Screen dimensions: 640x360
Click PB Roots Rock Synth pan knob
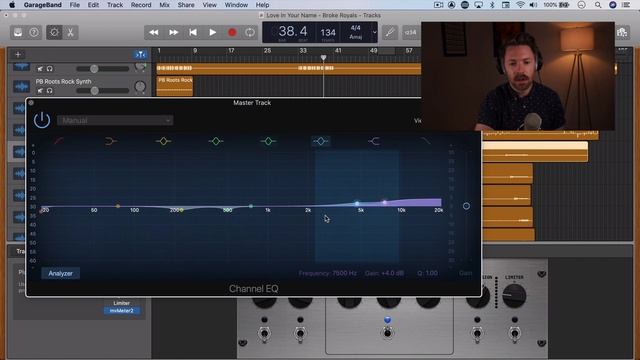140,87
